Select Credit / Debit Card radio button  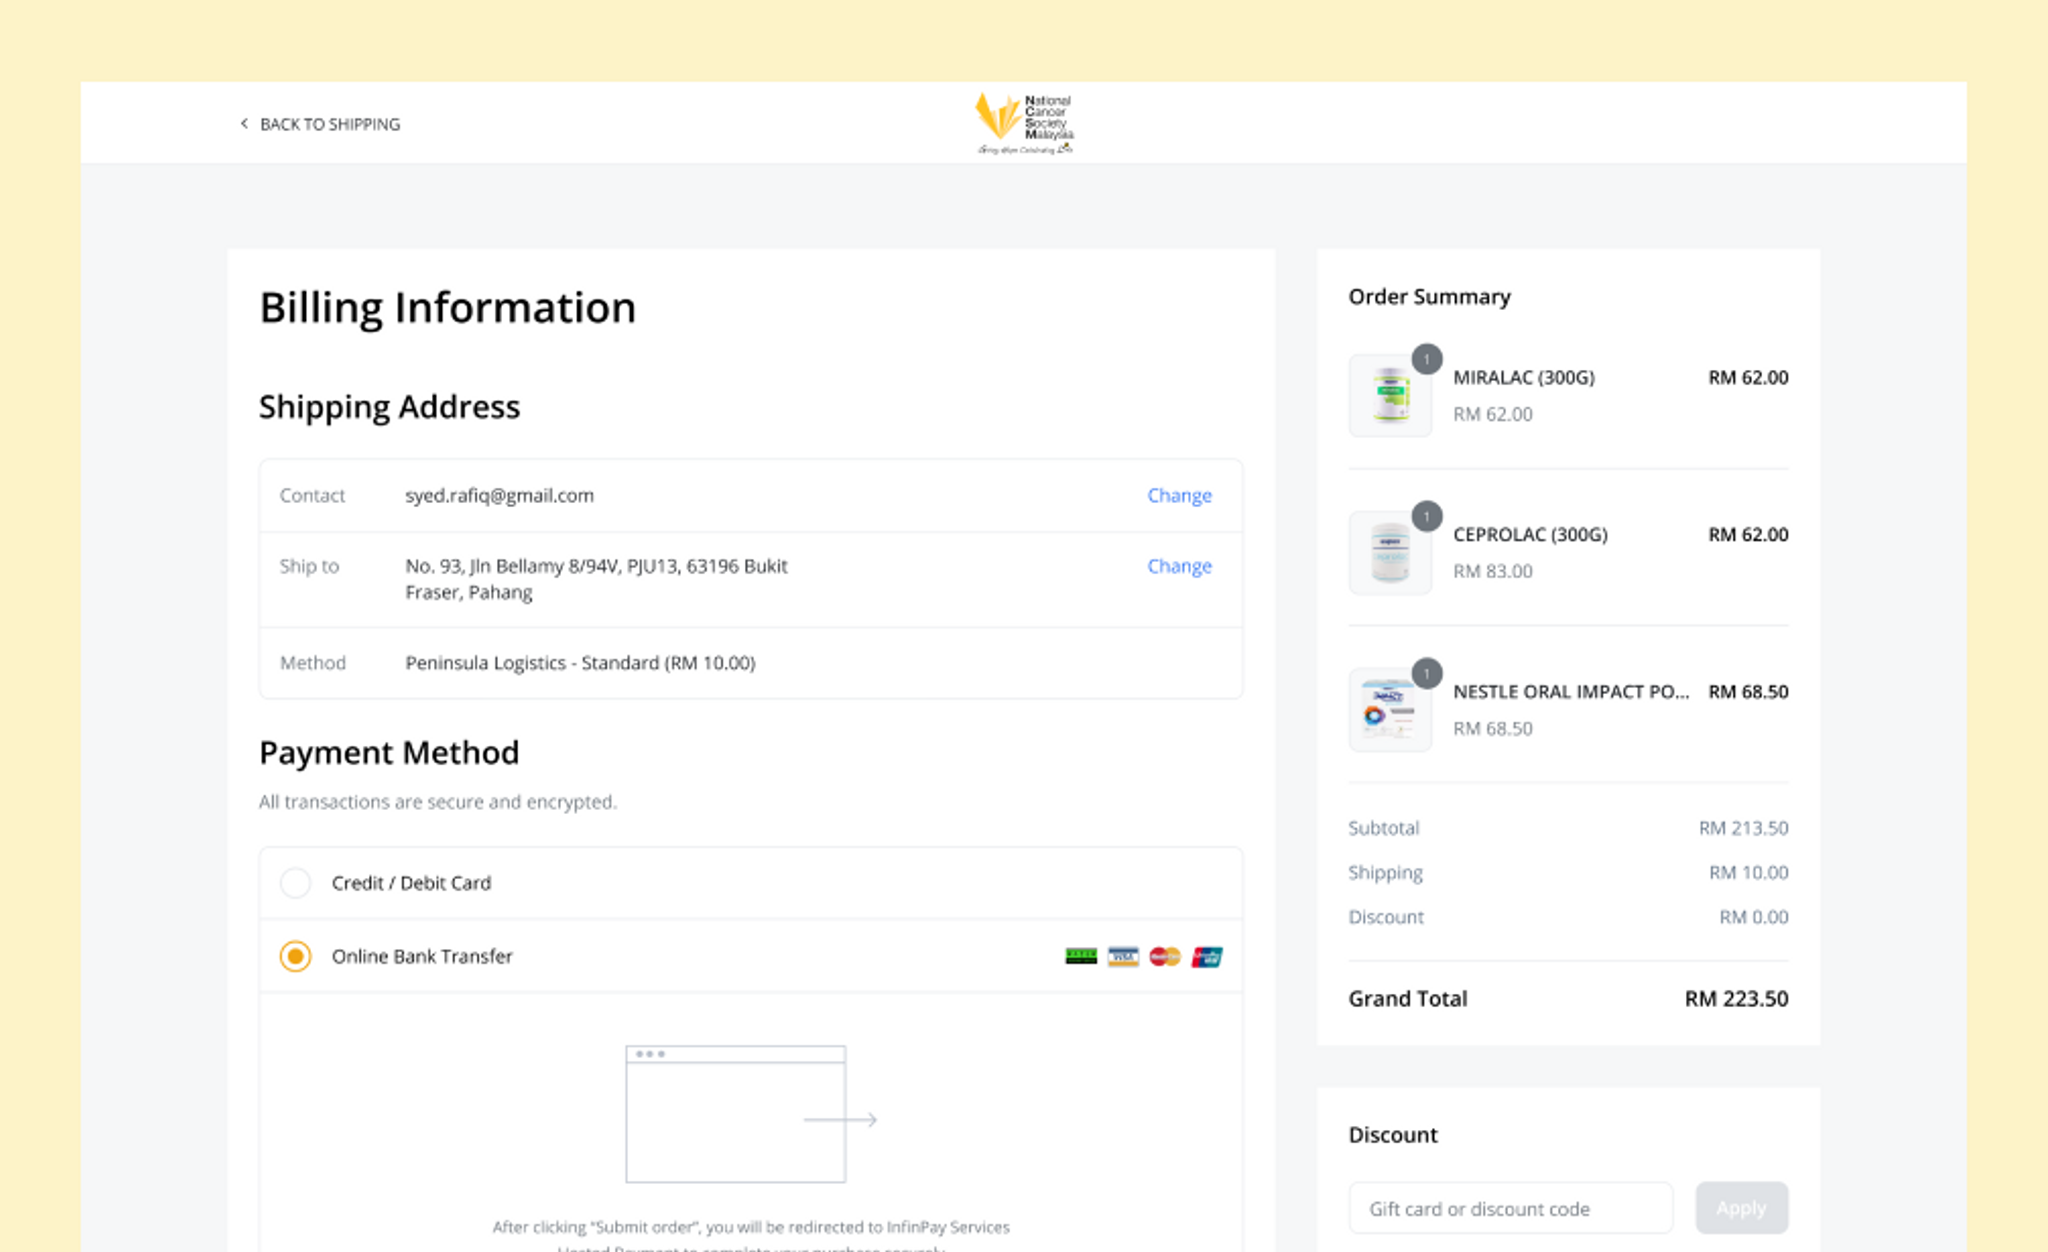[295, 883]
